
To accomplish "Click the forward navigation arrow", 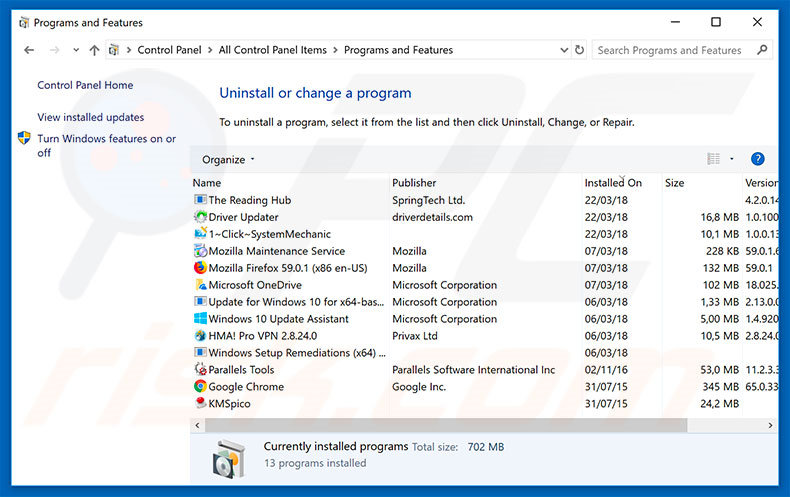I will click(x=54, y=50).
